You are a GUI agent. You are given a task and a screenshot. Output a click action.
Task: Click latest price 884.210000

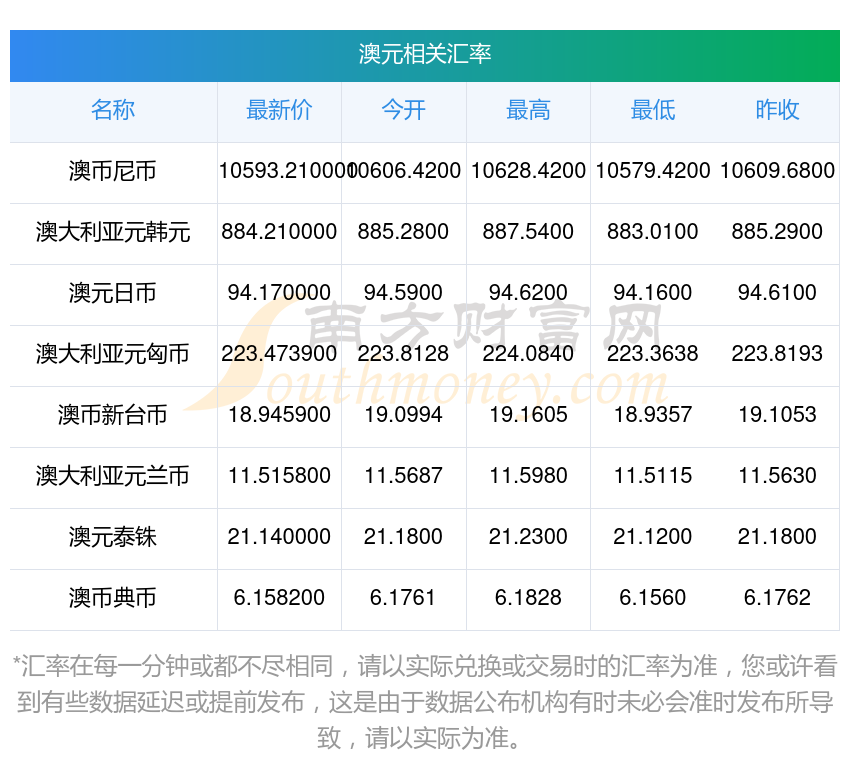pos(279,232)
